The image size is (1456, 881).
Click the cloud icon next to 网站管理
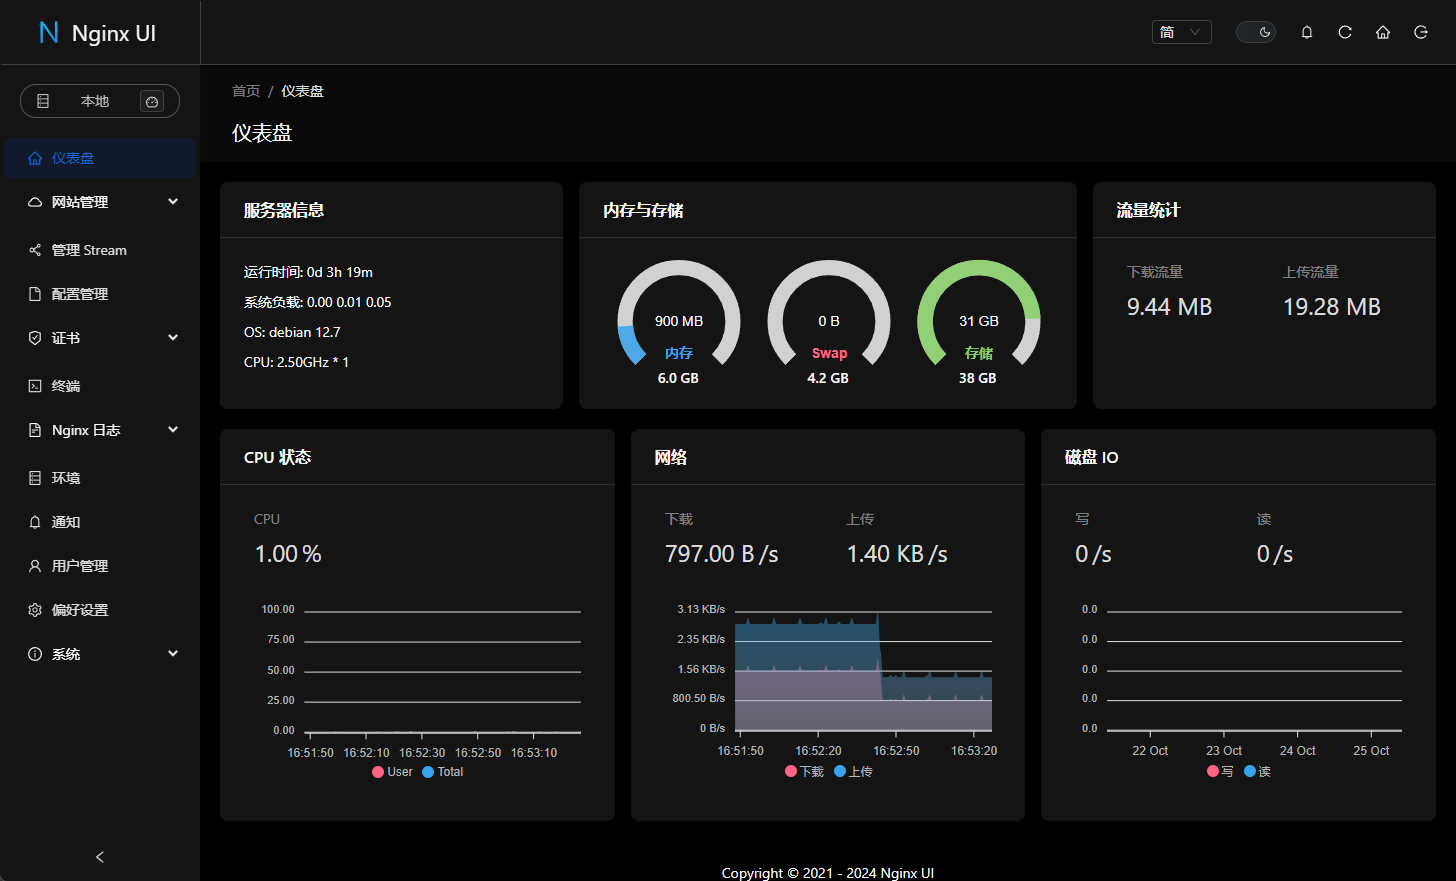[x=35, y=202]
